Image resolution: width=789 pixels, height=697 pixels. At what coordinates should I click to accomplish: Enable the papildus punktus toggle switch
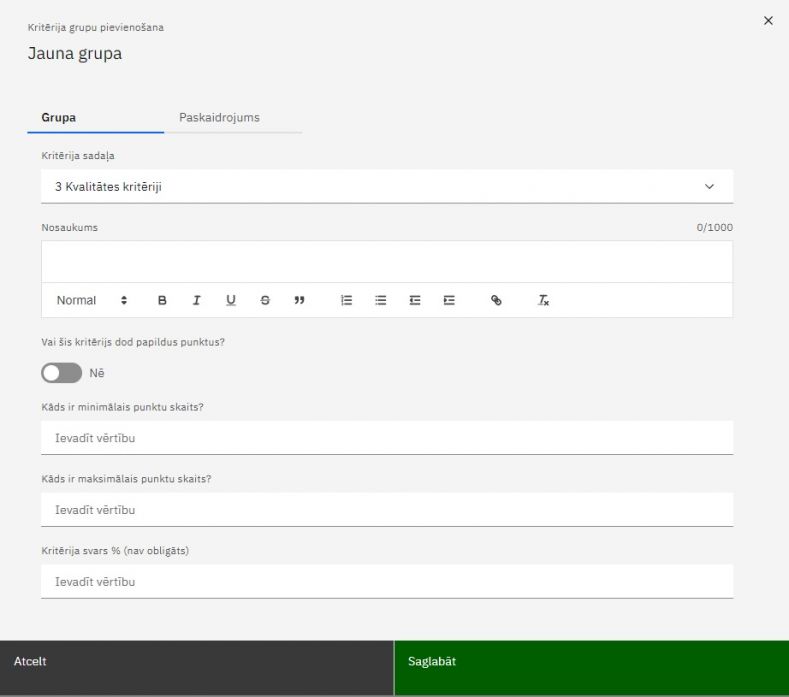[61, 373]
